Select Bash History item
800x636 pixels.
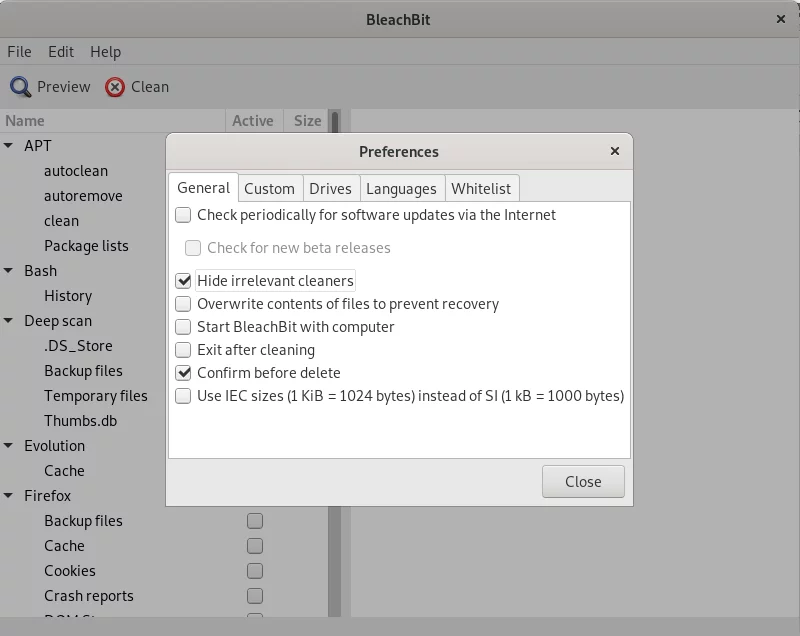click(x=68, y=296)
